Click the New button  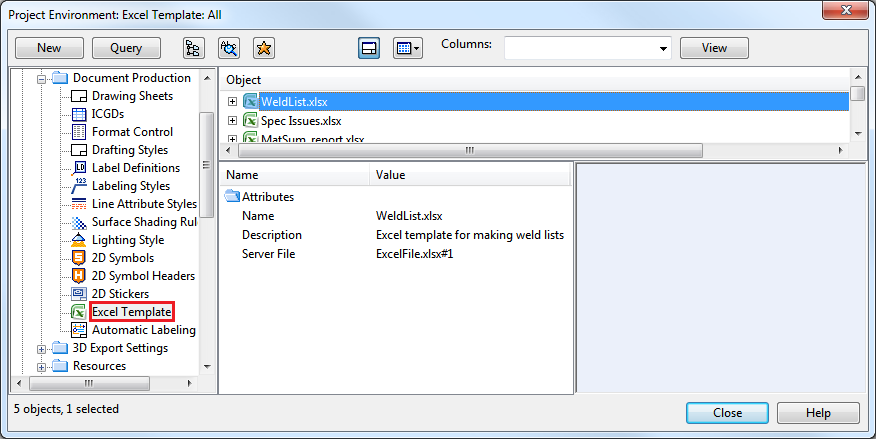tap(49, 48)
